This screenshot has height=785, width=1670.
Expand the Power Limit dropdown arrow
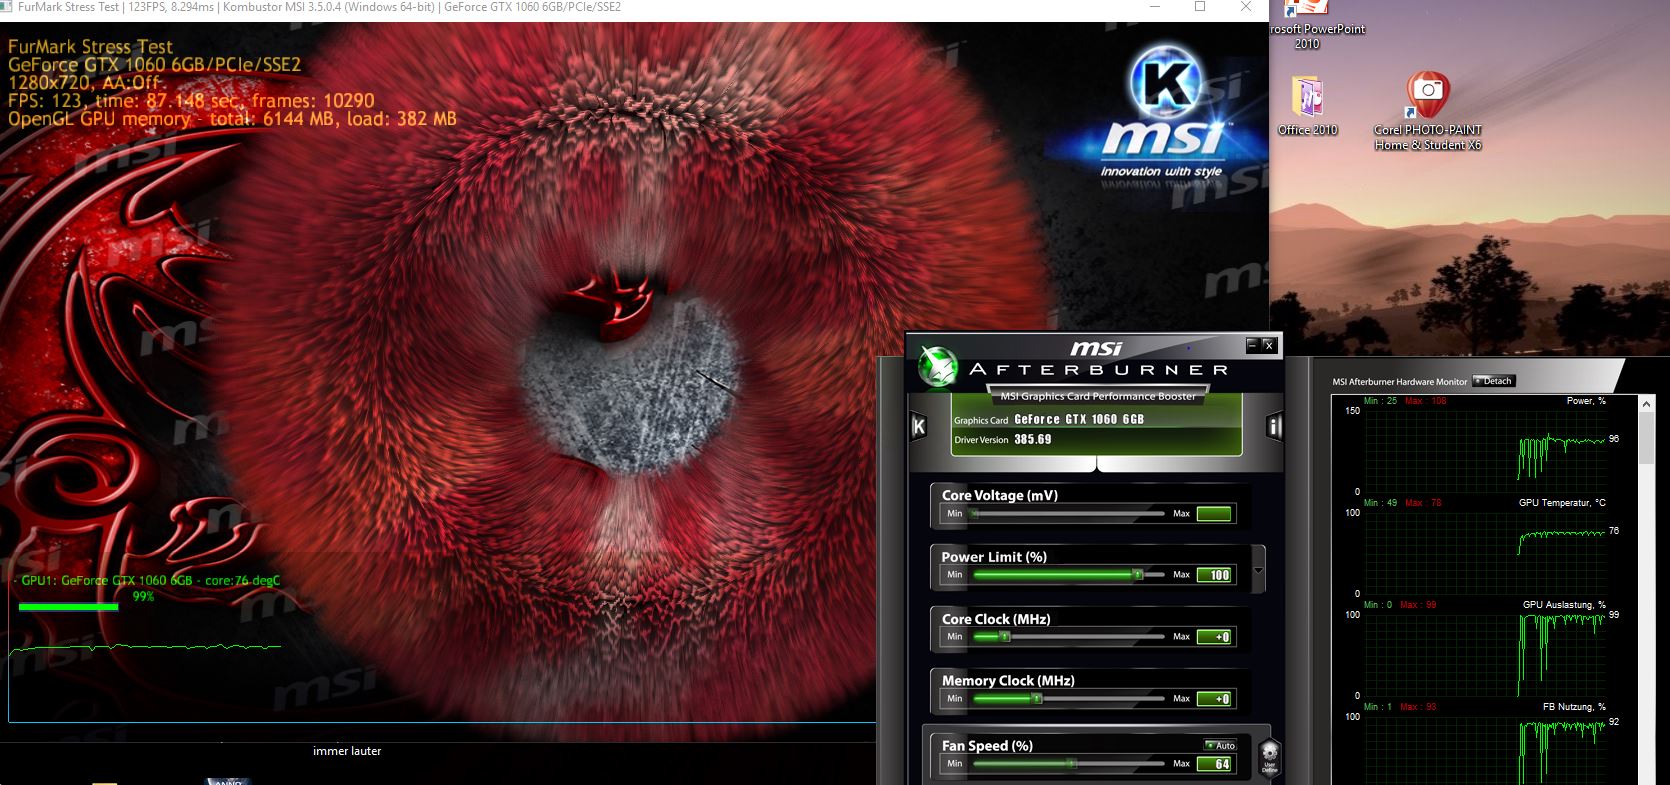[1258, 570]
